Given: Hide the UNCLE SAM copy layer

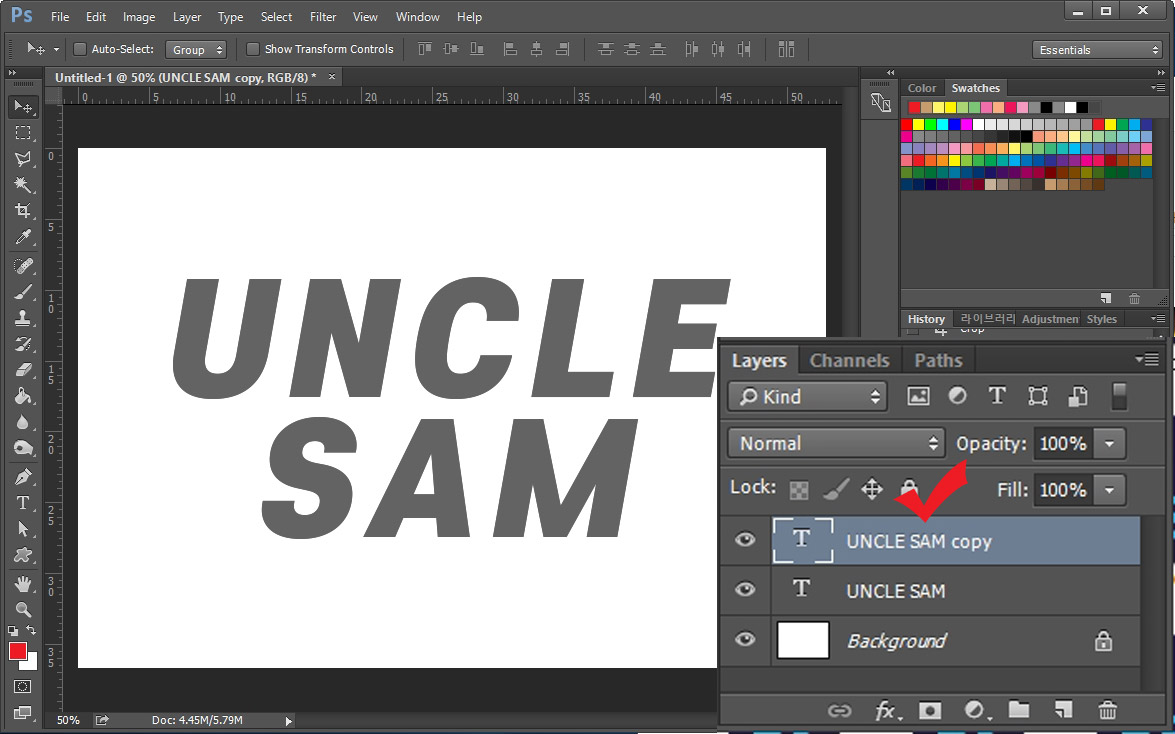Looking at the screenshot, I should 745,540.
